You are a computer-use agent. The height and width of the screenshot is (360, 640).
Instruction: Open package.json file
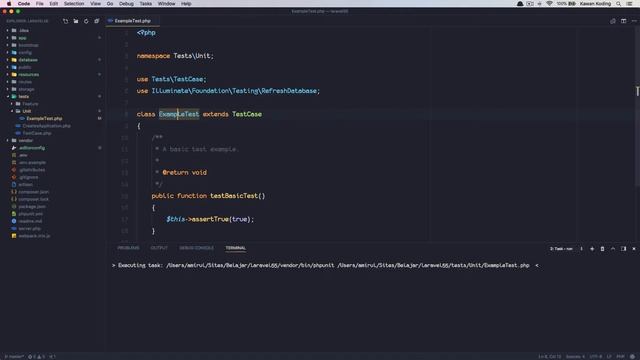point(32,207)
